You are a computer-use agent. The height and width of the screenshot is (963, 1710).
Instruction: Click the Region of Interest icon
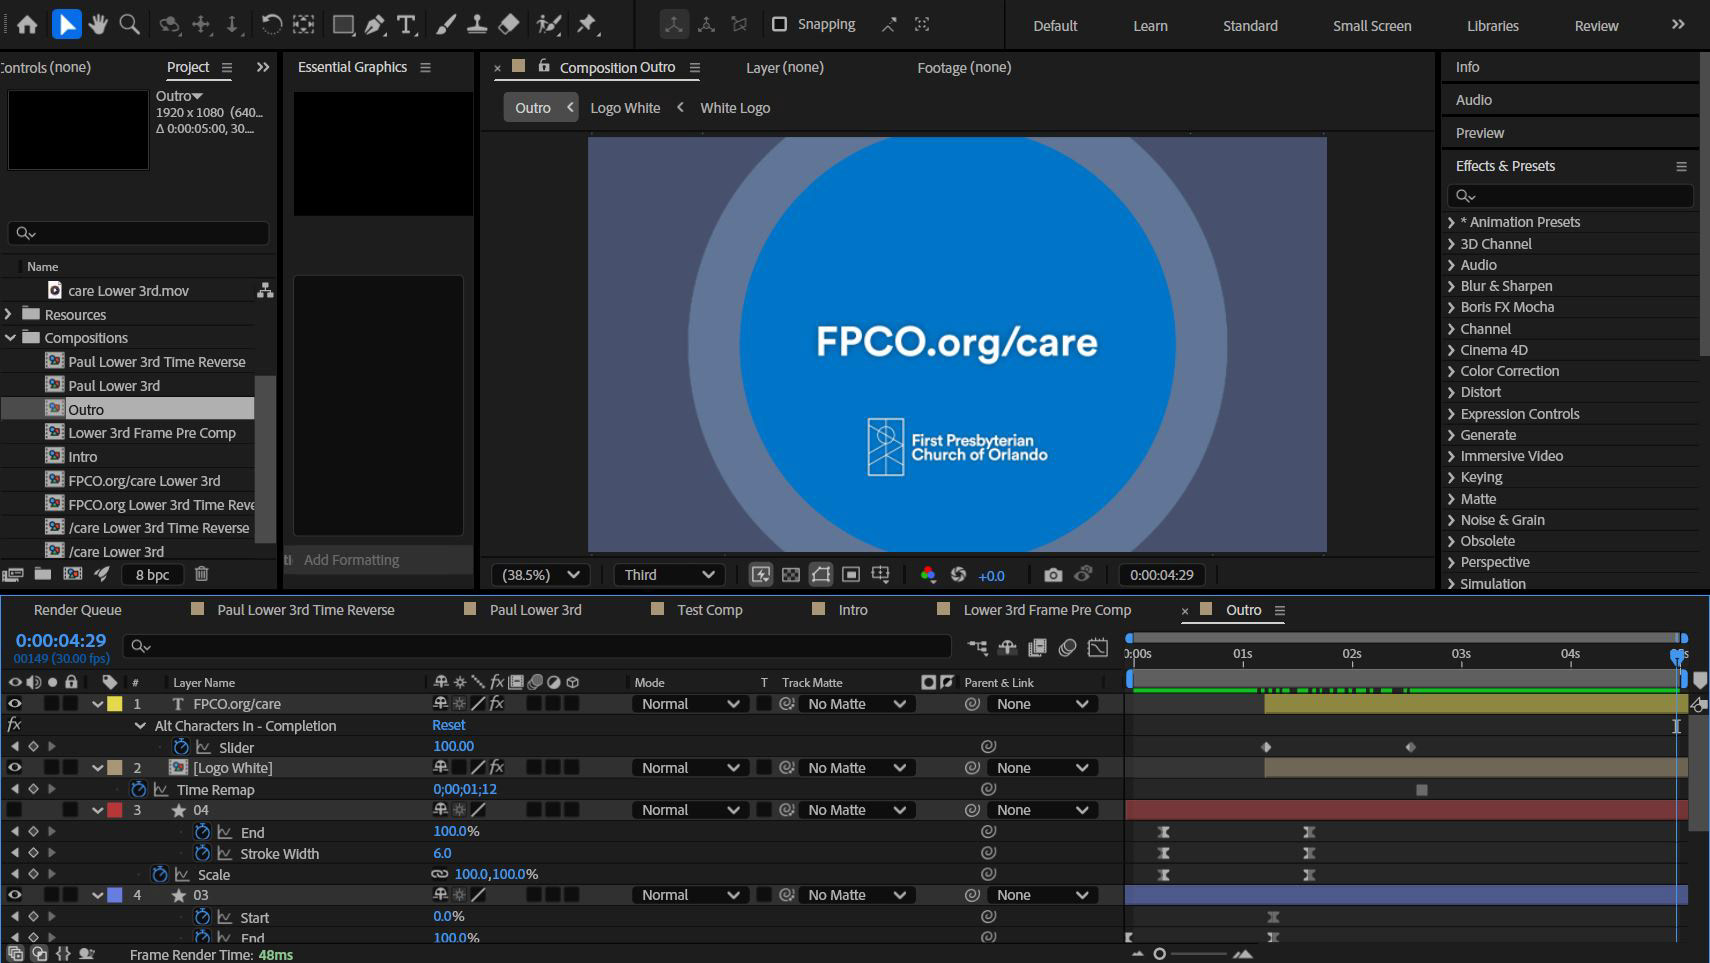851,575
